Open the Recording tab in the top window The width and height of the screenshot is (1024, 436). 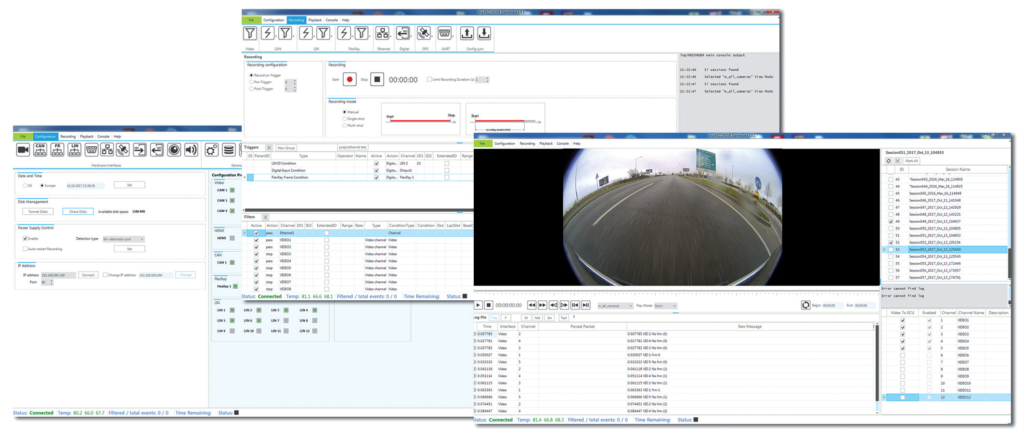click(x=296, y=20)
